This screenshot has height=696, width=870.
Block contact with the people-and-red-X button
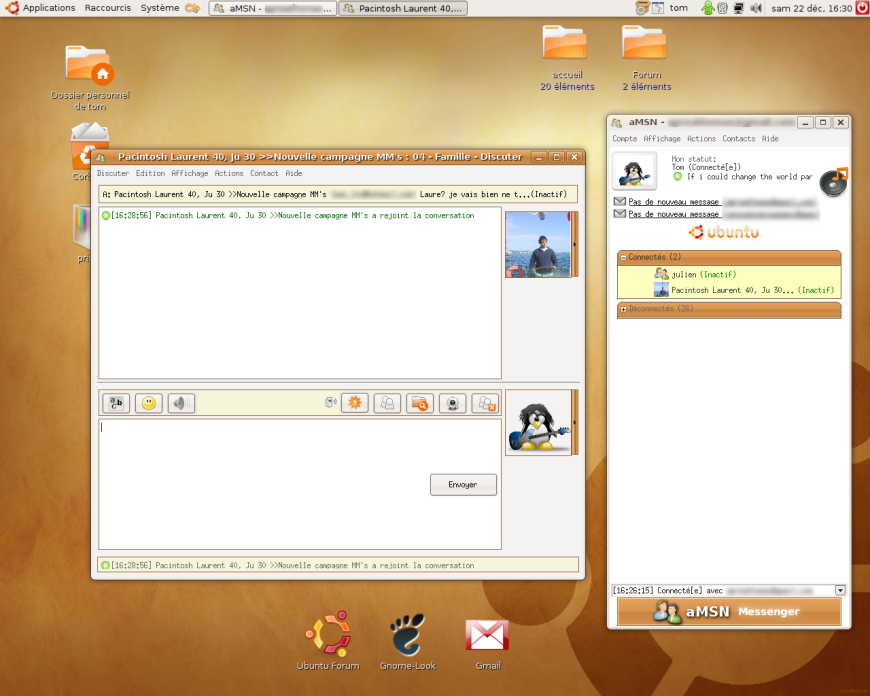[485, 403]
